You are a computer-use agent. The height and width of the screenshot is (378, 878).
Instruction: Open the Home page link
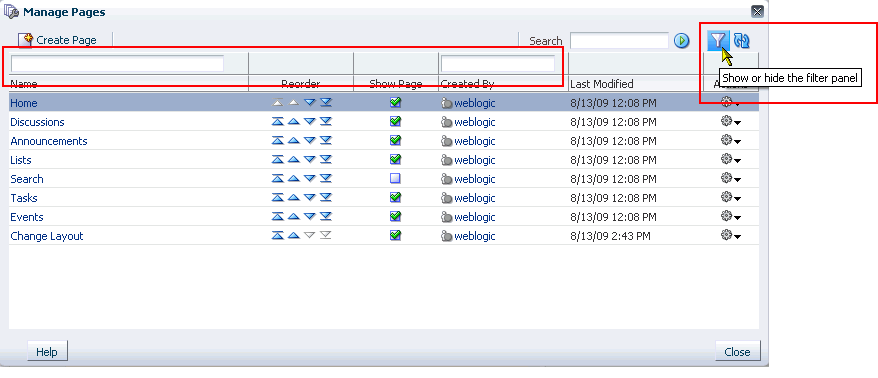click(24, 103)
